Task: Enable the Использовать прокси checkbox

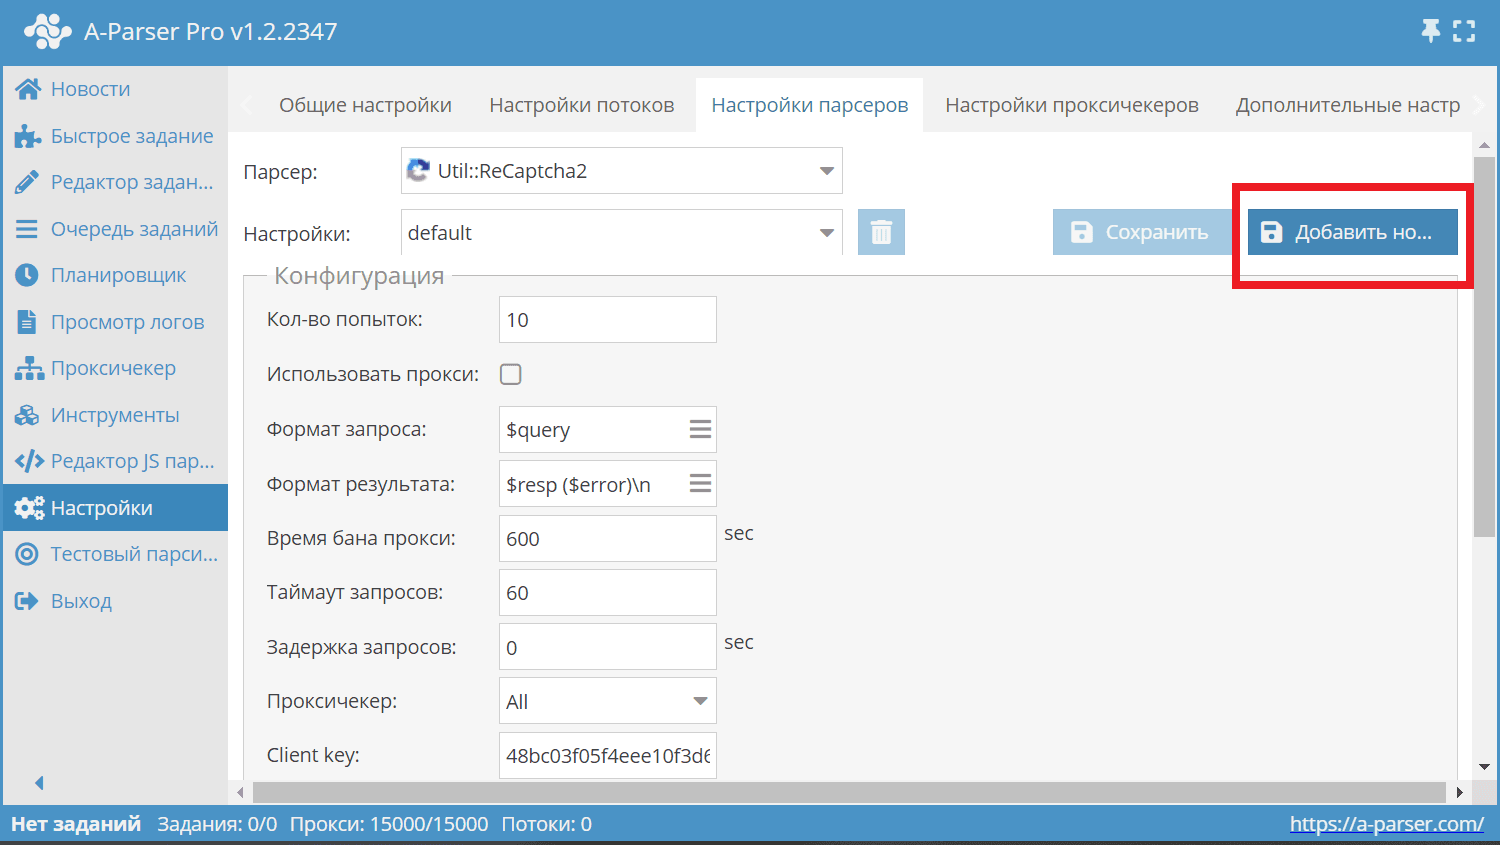Action: coord(511,374)
